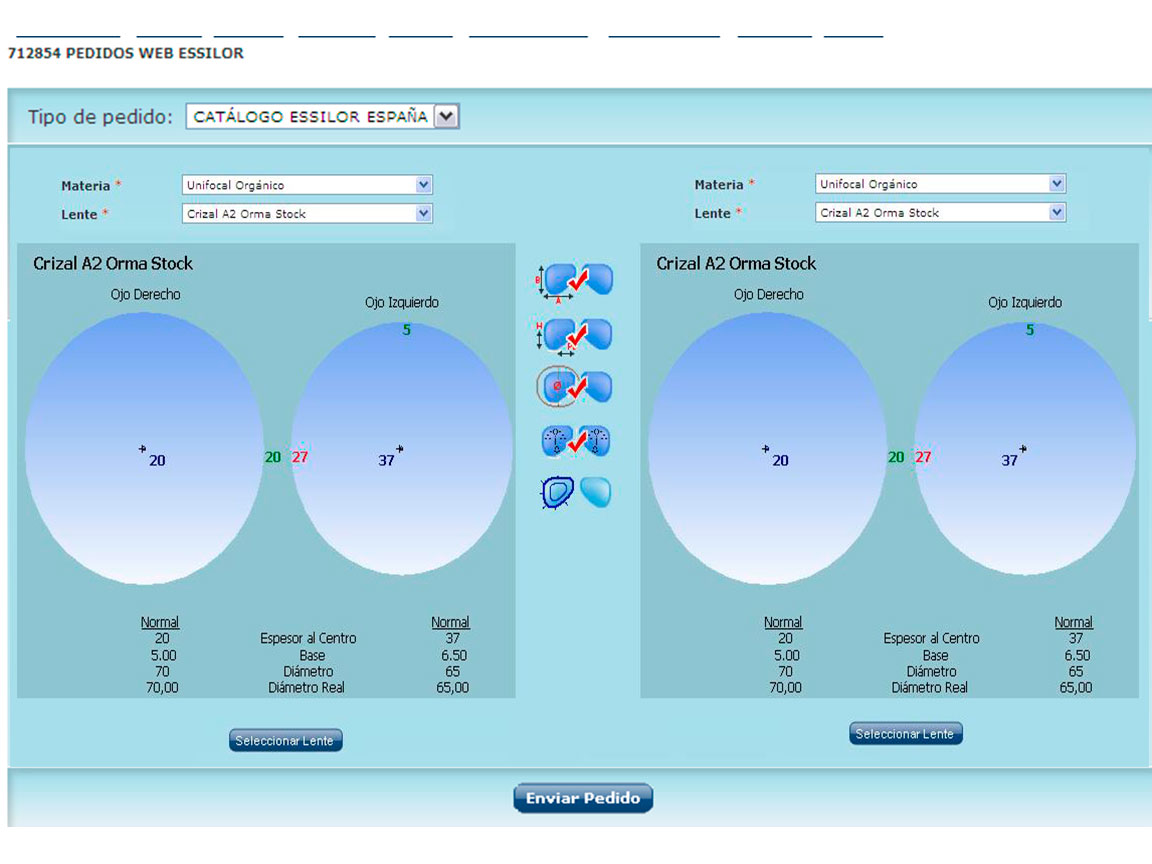Click the left panel's Normal link above 37
The height and width of the screenshot is (864, 1152).
450,622
